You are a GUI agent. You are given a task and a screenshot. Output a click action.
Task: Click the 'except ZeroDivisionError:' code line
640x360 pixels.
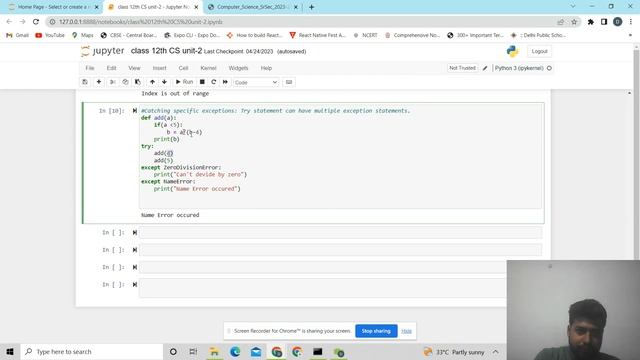181,167
